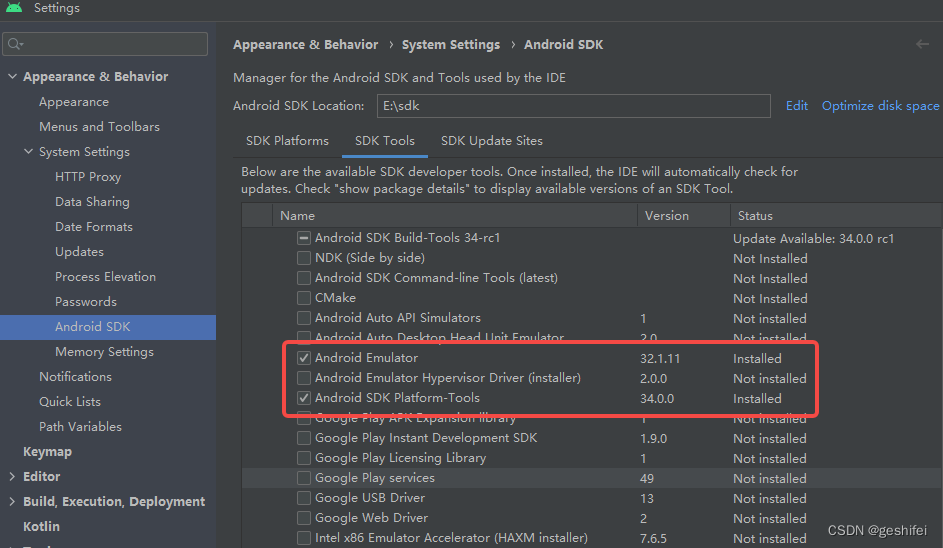Image resolution: width=943 pixels, height=548 pixels.
Task: Open Kotlin settings
Action: [x=41, y=526]
